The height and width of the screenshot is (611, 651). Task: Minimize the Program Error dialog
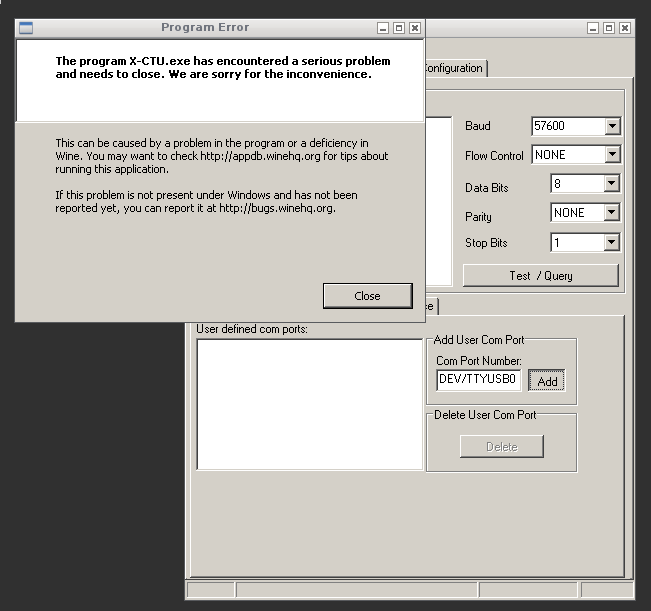click(383, 28)
